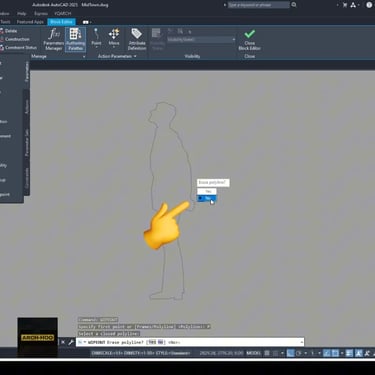Choose No in Erase polyline popup
Screen dimensions: 375x375
207,198
